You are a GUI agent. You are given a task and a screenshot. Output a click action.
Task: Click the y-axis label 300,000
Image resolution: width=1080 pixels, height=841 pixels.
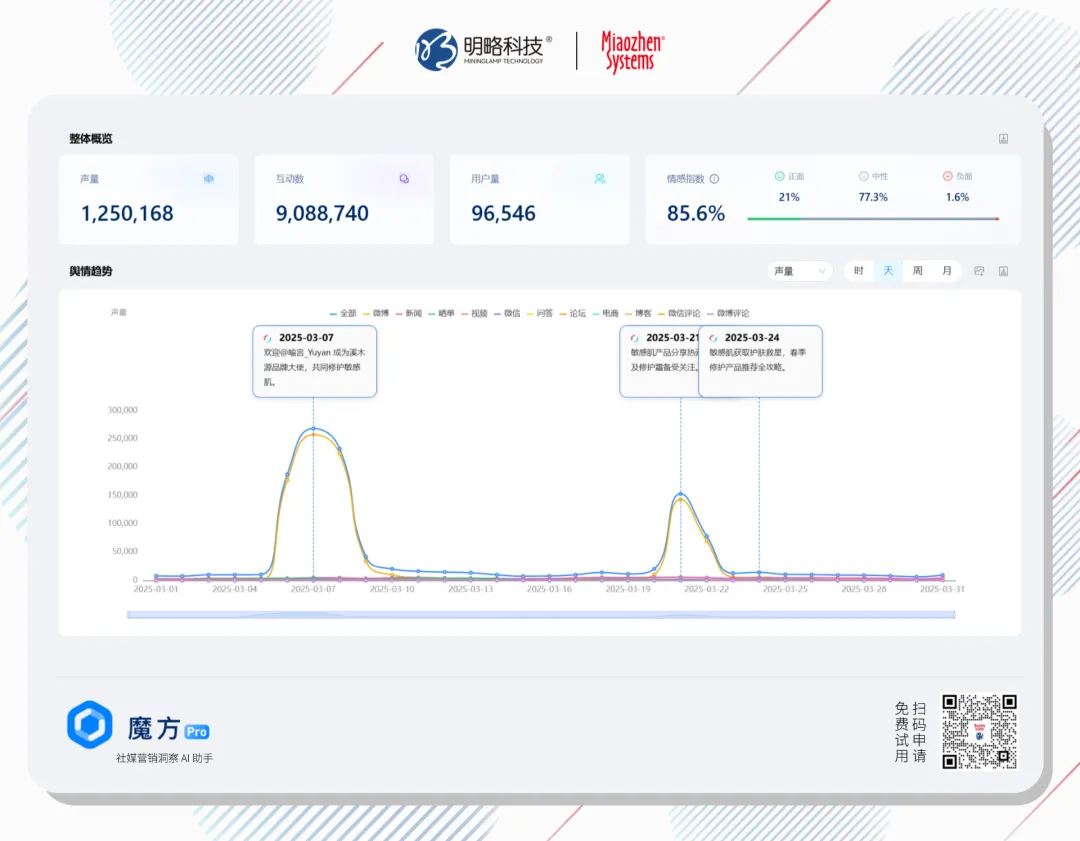(123, 410)
